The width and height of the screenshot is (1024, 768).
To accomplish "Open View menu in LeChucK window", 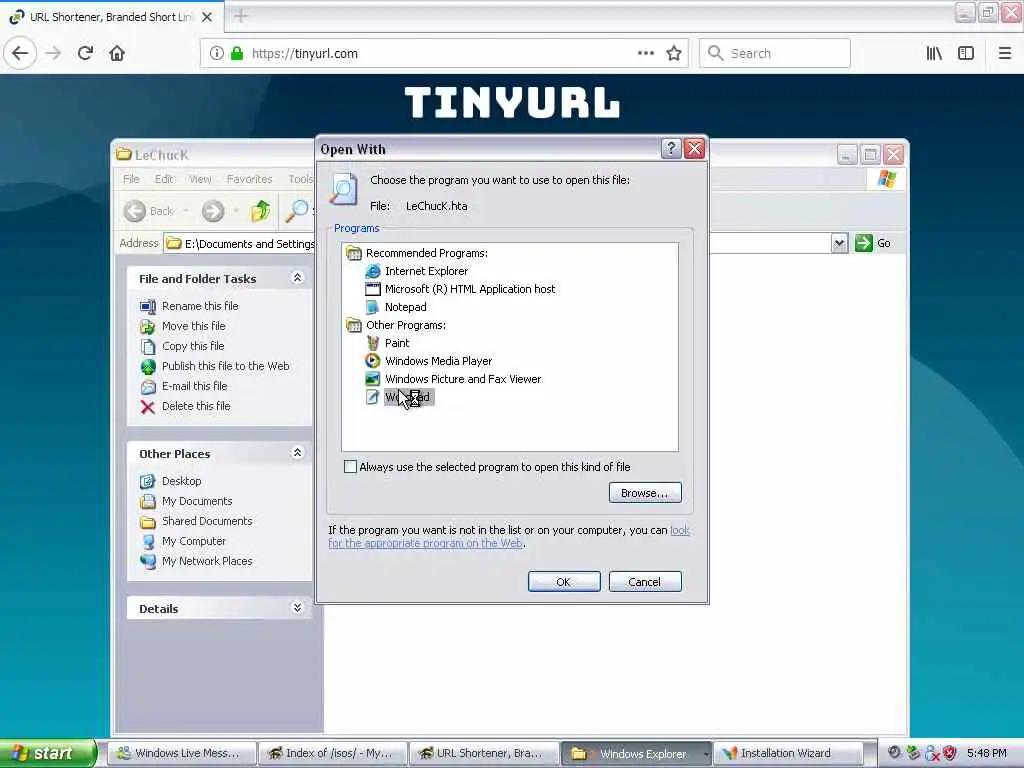I will point(200,179).
